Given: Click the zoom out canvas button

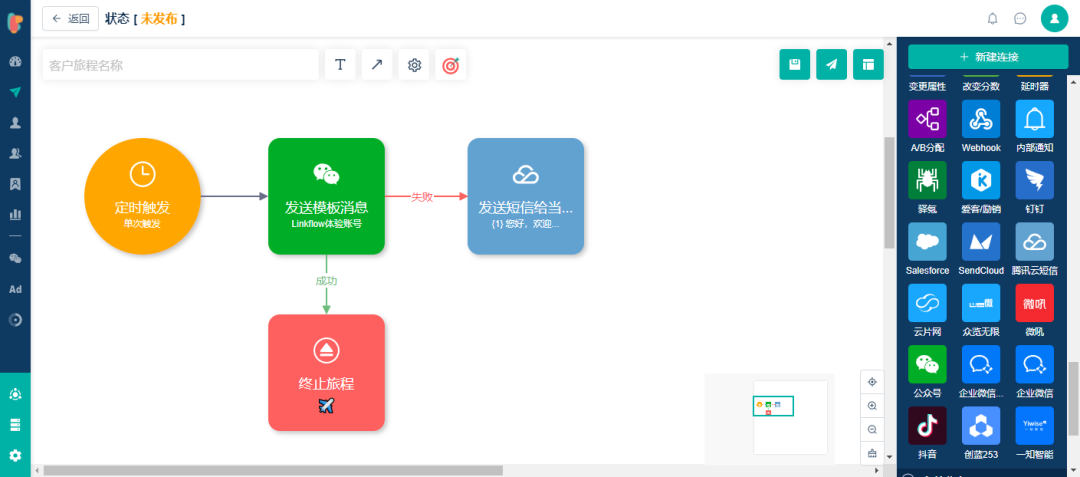Looking at the screenshot, I should 872,430.
